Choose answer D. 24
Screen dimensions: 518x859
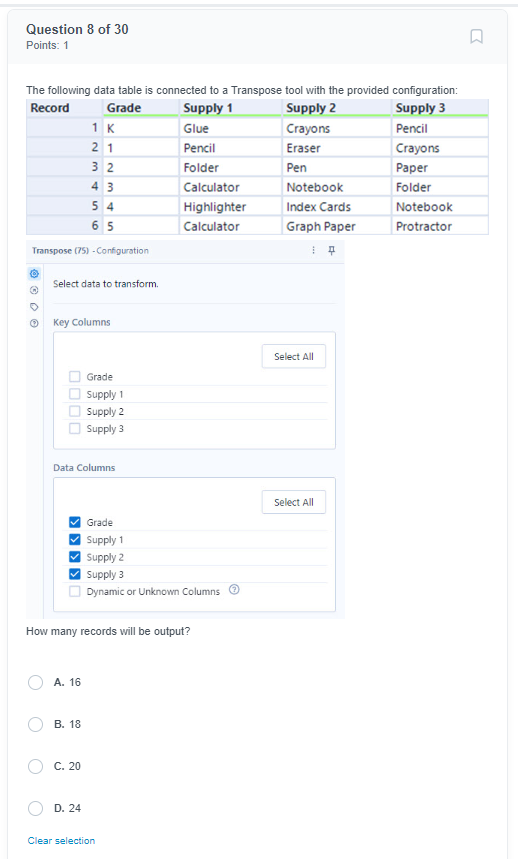click(36, 808)
